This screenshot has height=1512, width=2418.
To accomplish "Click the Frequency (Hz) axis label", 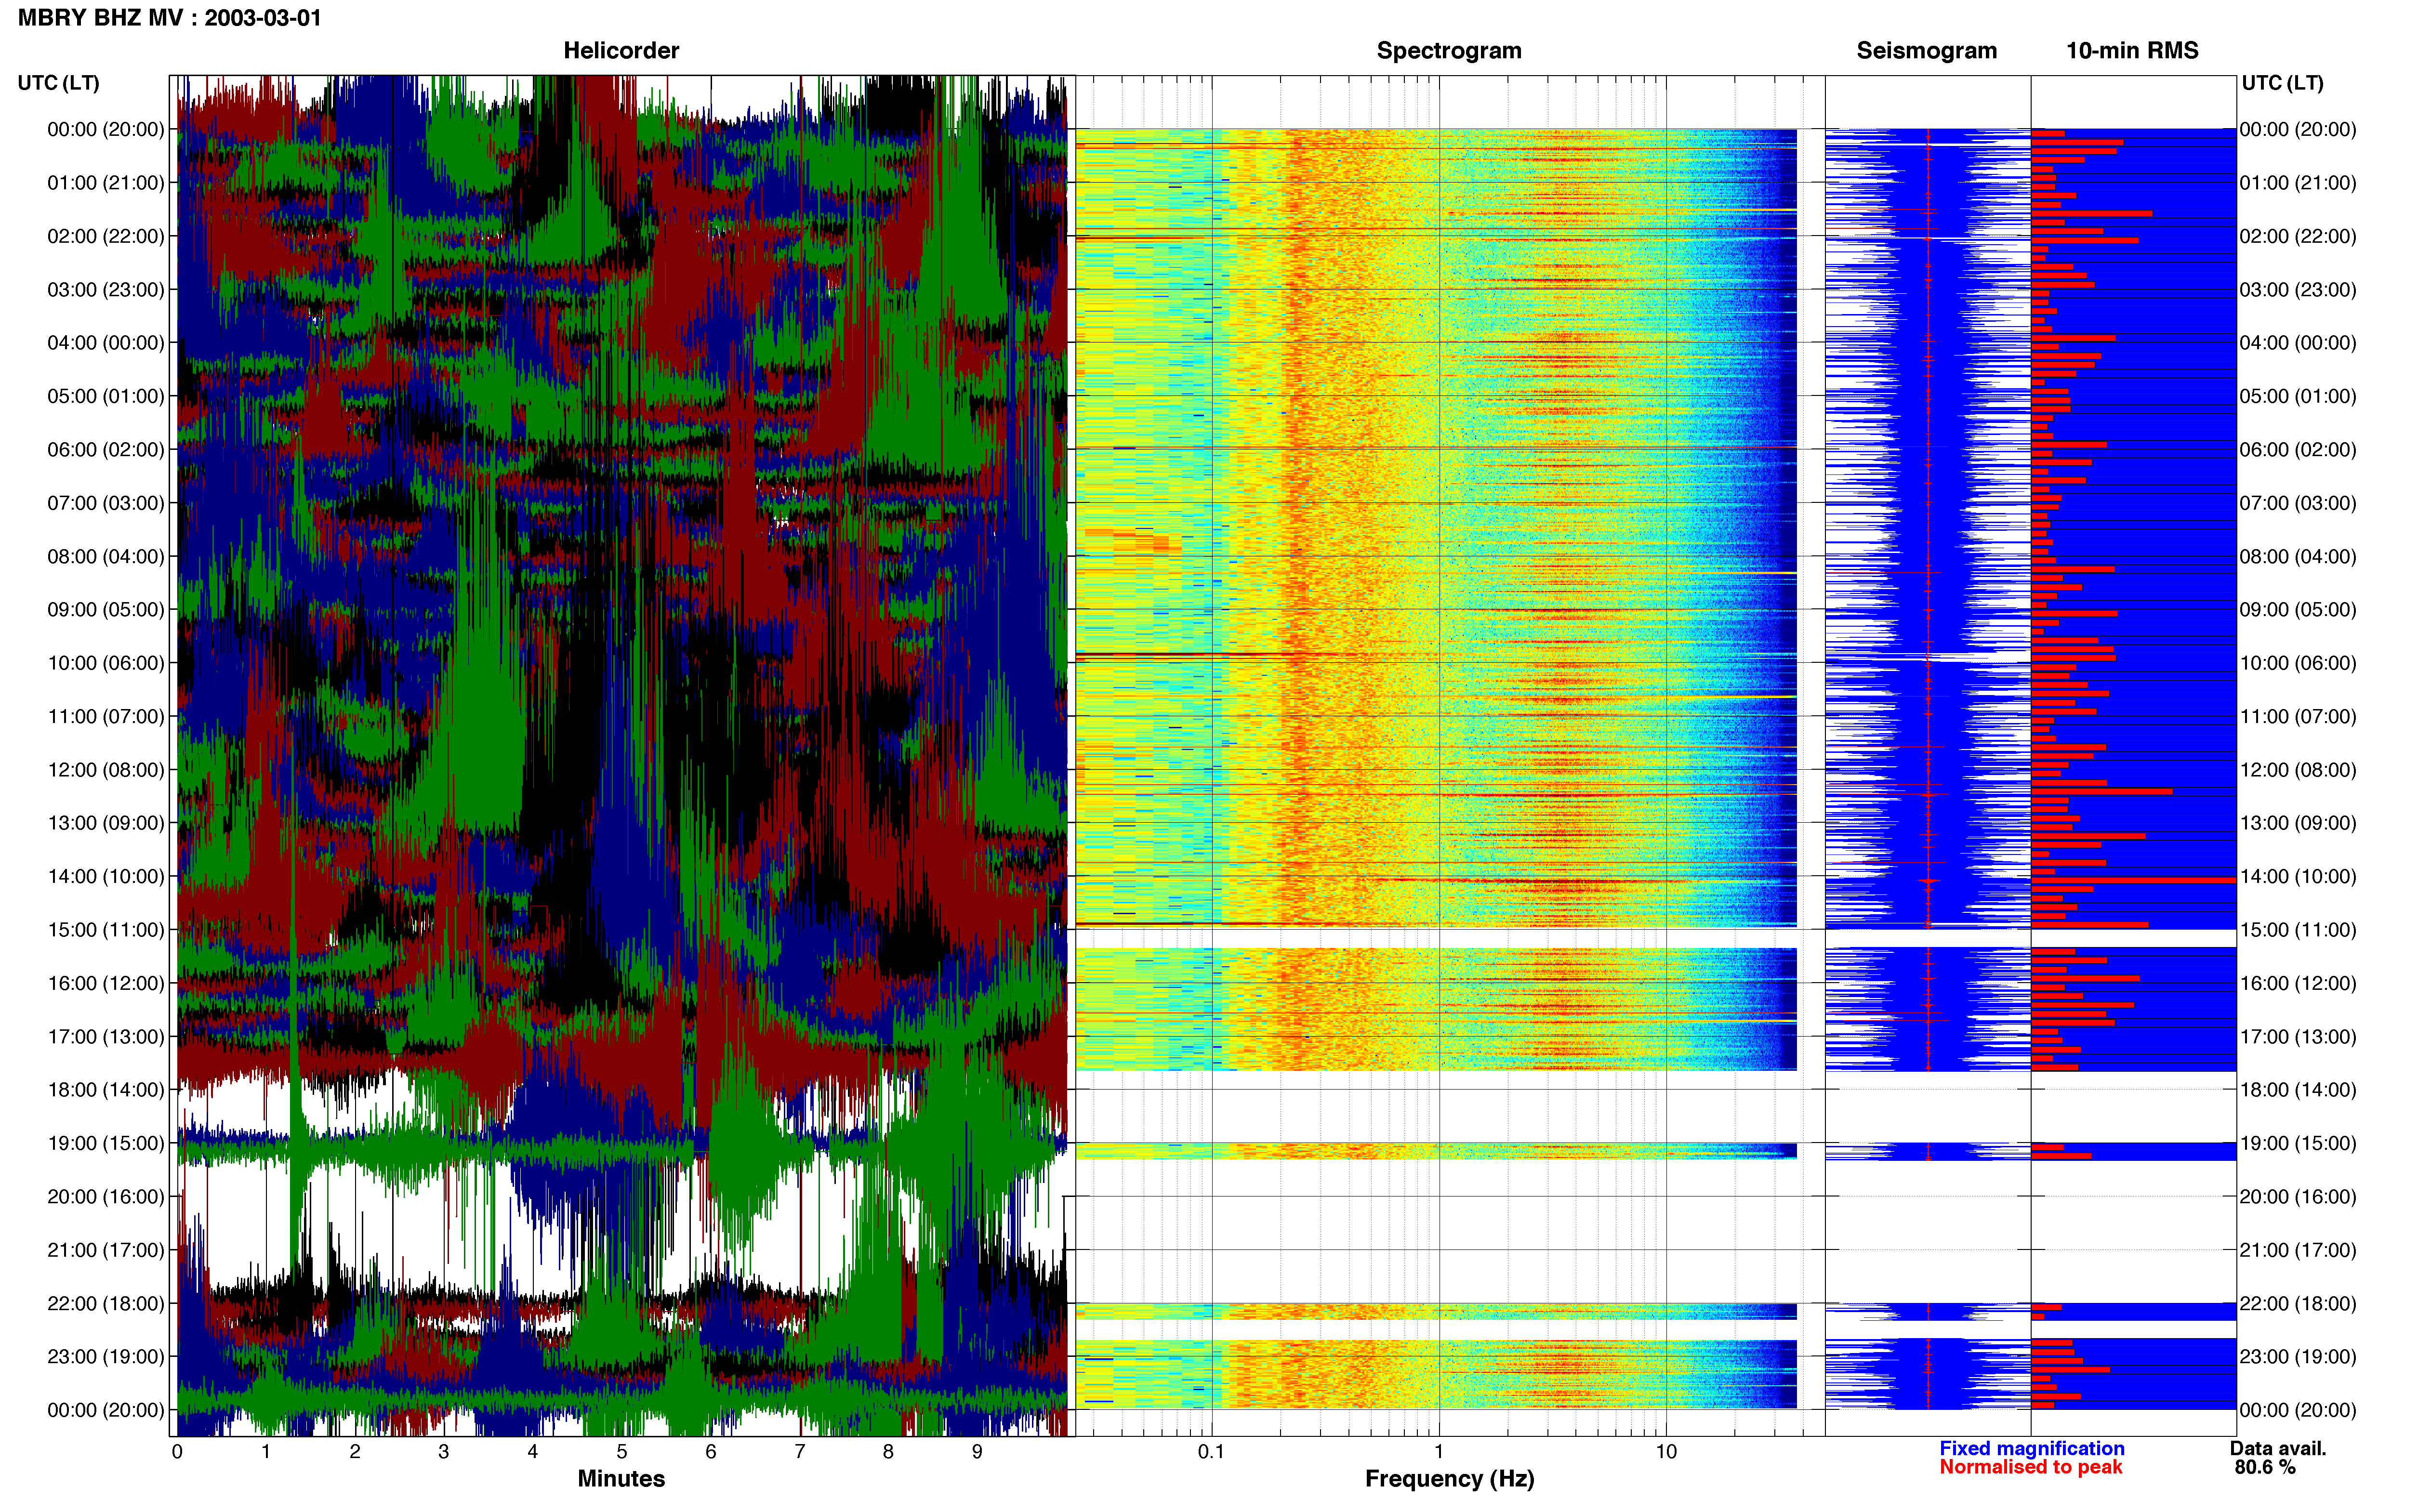I will (1449, 1478).
